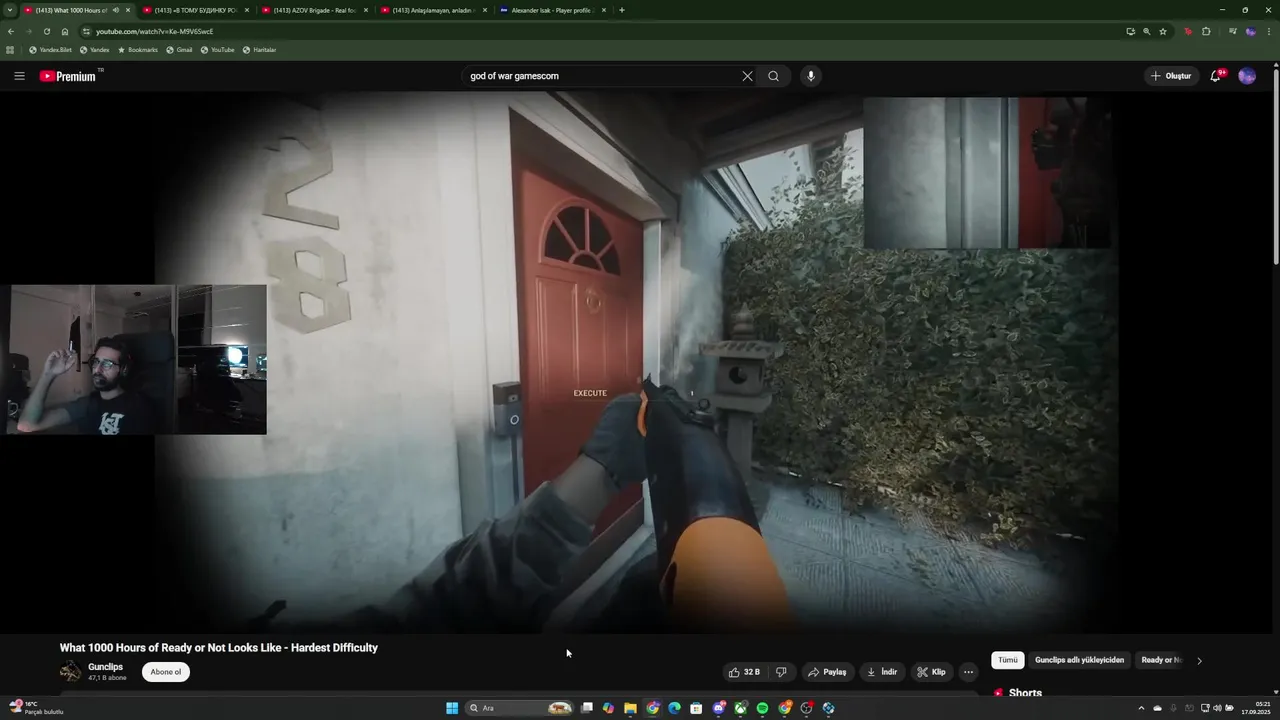This screenshot has height=720, width=1280.
Task: Go back with the browser back arrow
Action: point(11,31)
